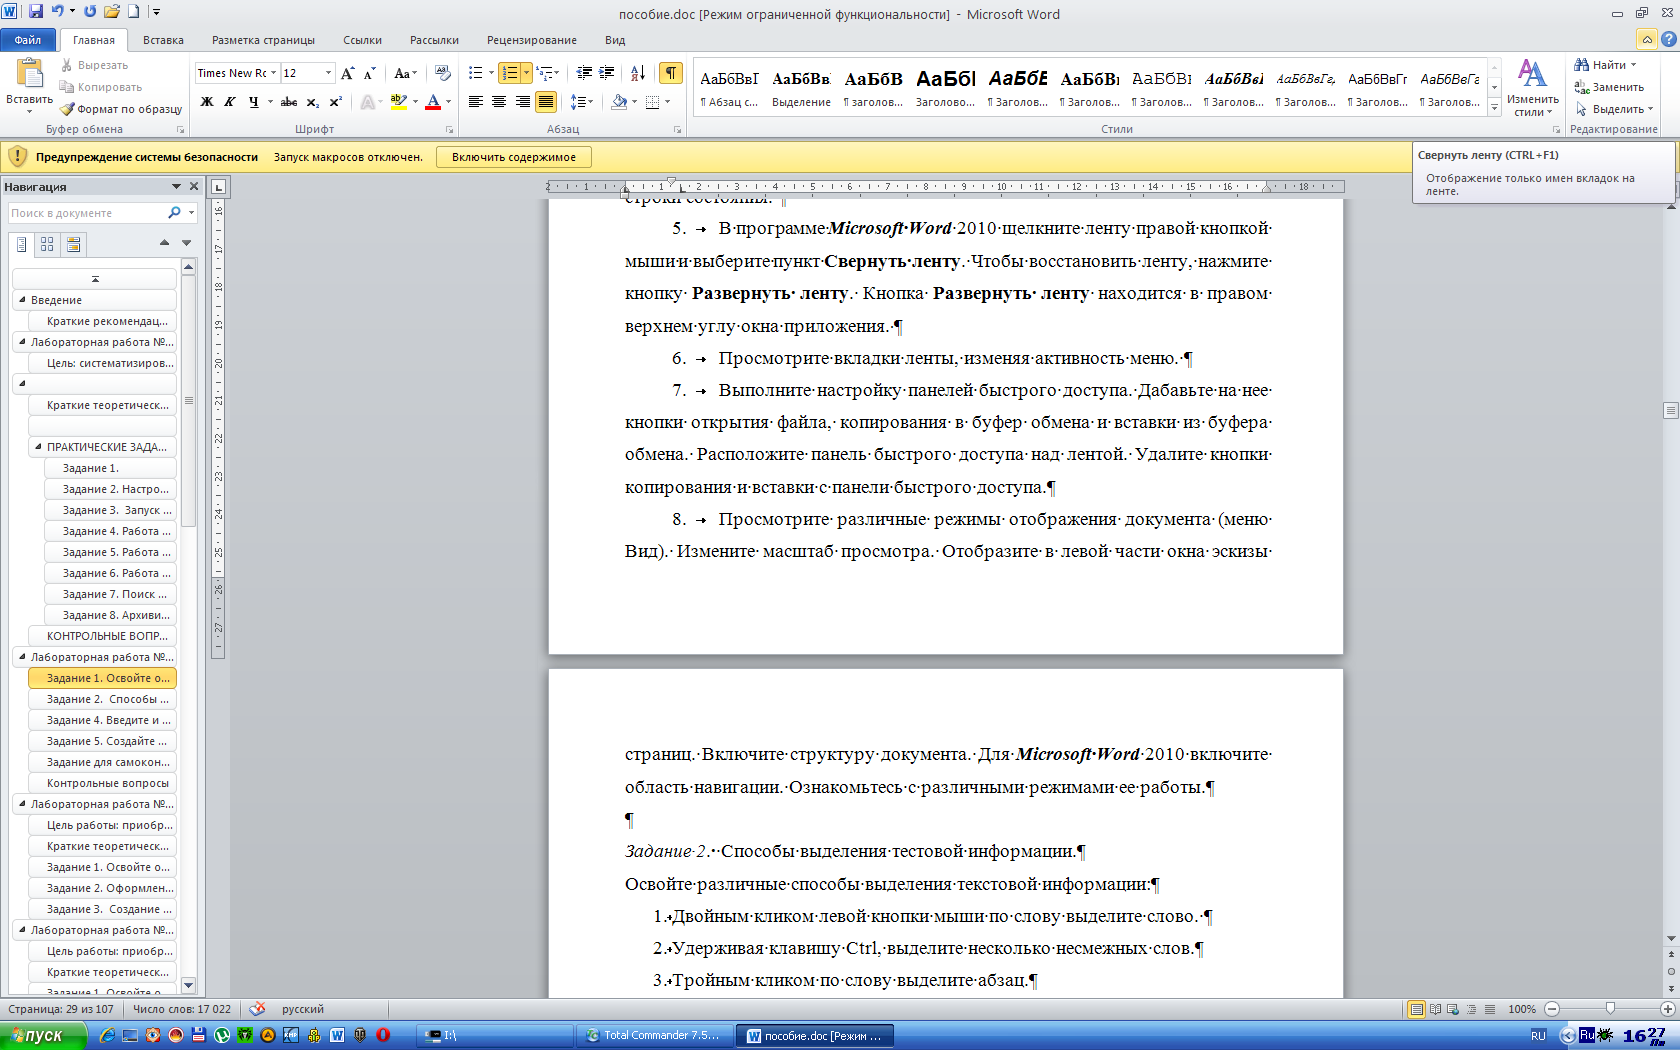This screenshot has height=1050, width=1680.
Task: Open the navigation search options dropdown
Action: point(191,213)
